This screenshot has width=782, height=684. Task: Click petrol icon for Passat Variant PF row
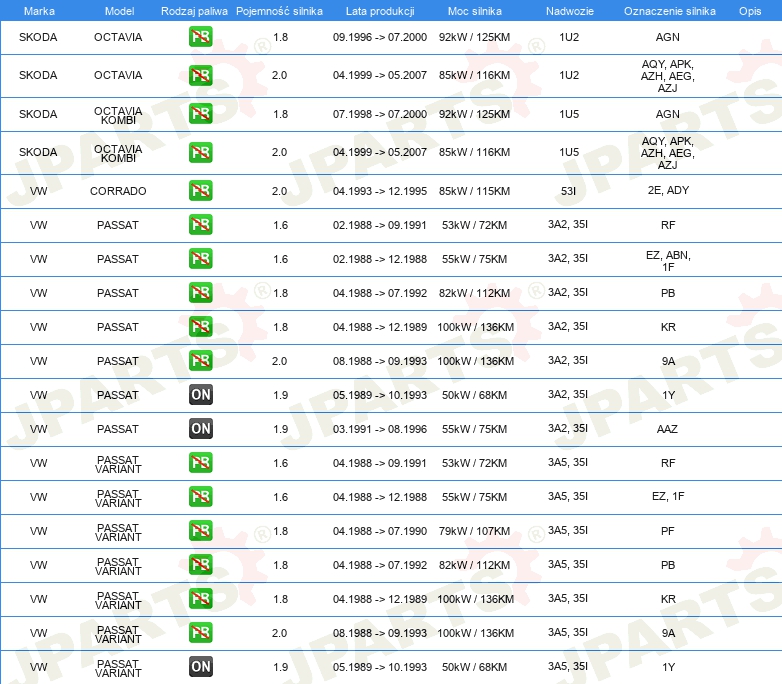[x=200, y=530]
